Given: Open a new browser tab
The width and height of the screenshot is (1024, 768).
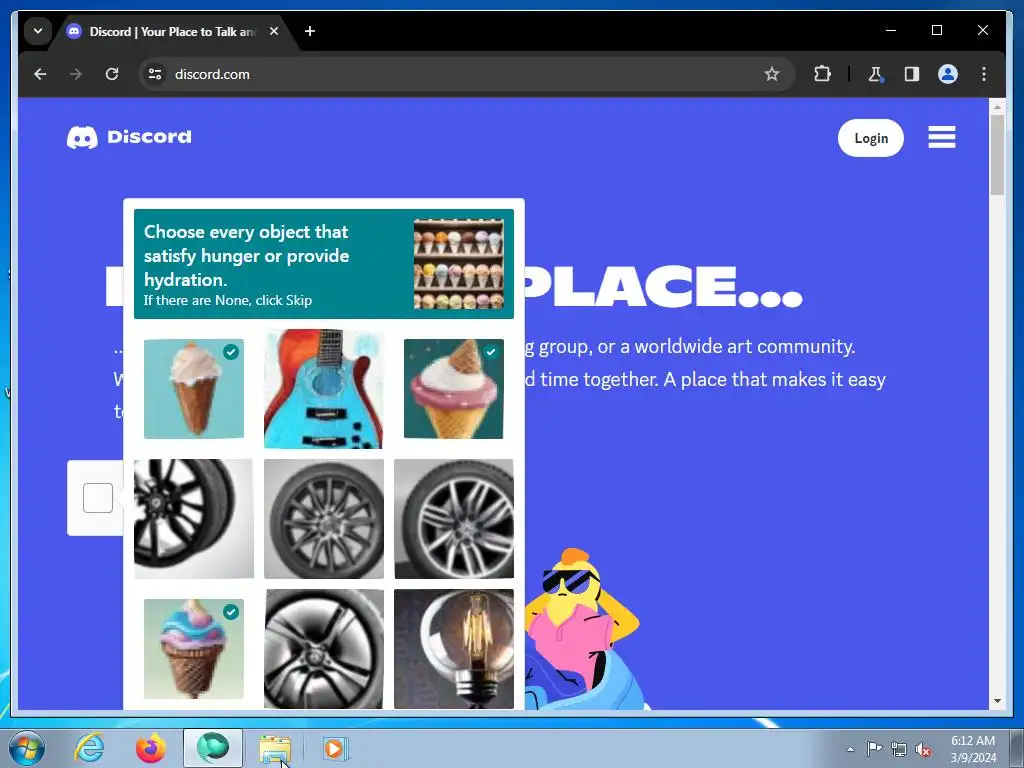Looking at the screenshot, I should (x=310, y=31).
